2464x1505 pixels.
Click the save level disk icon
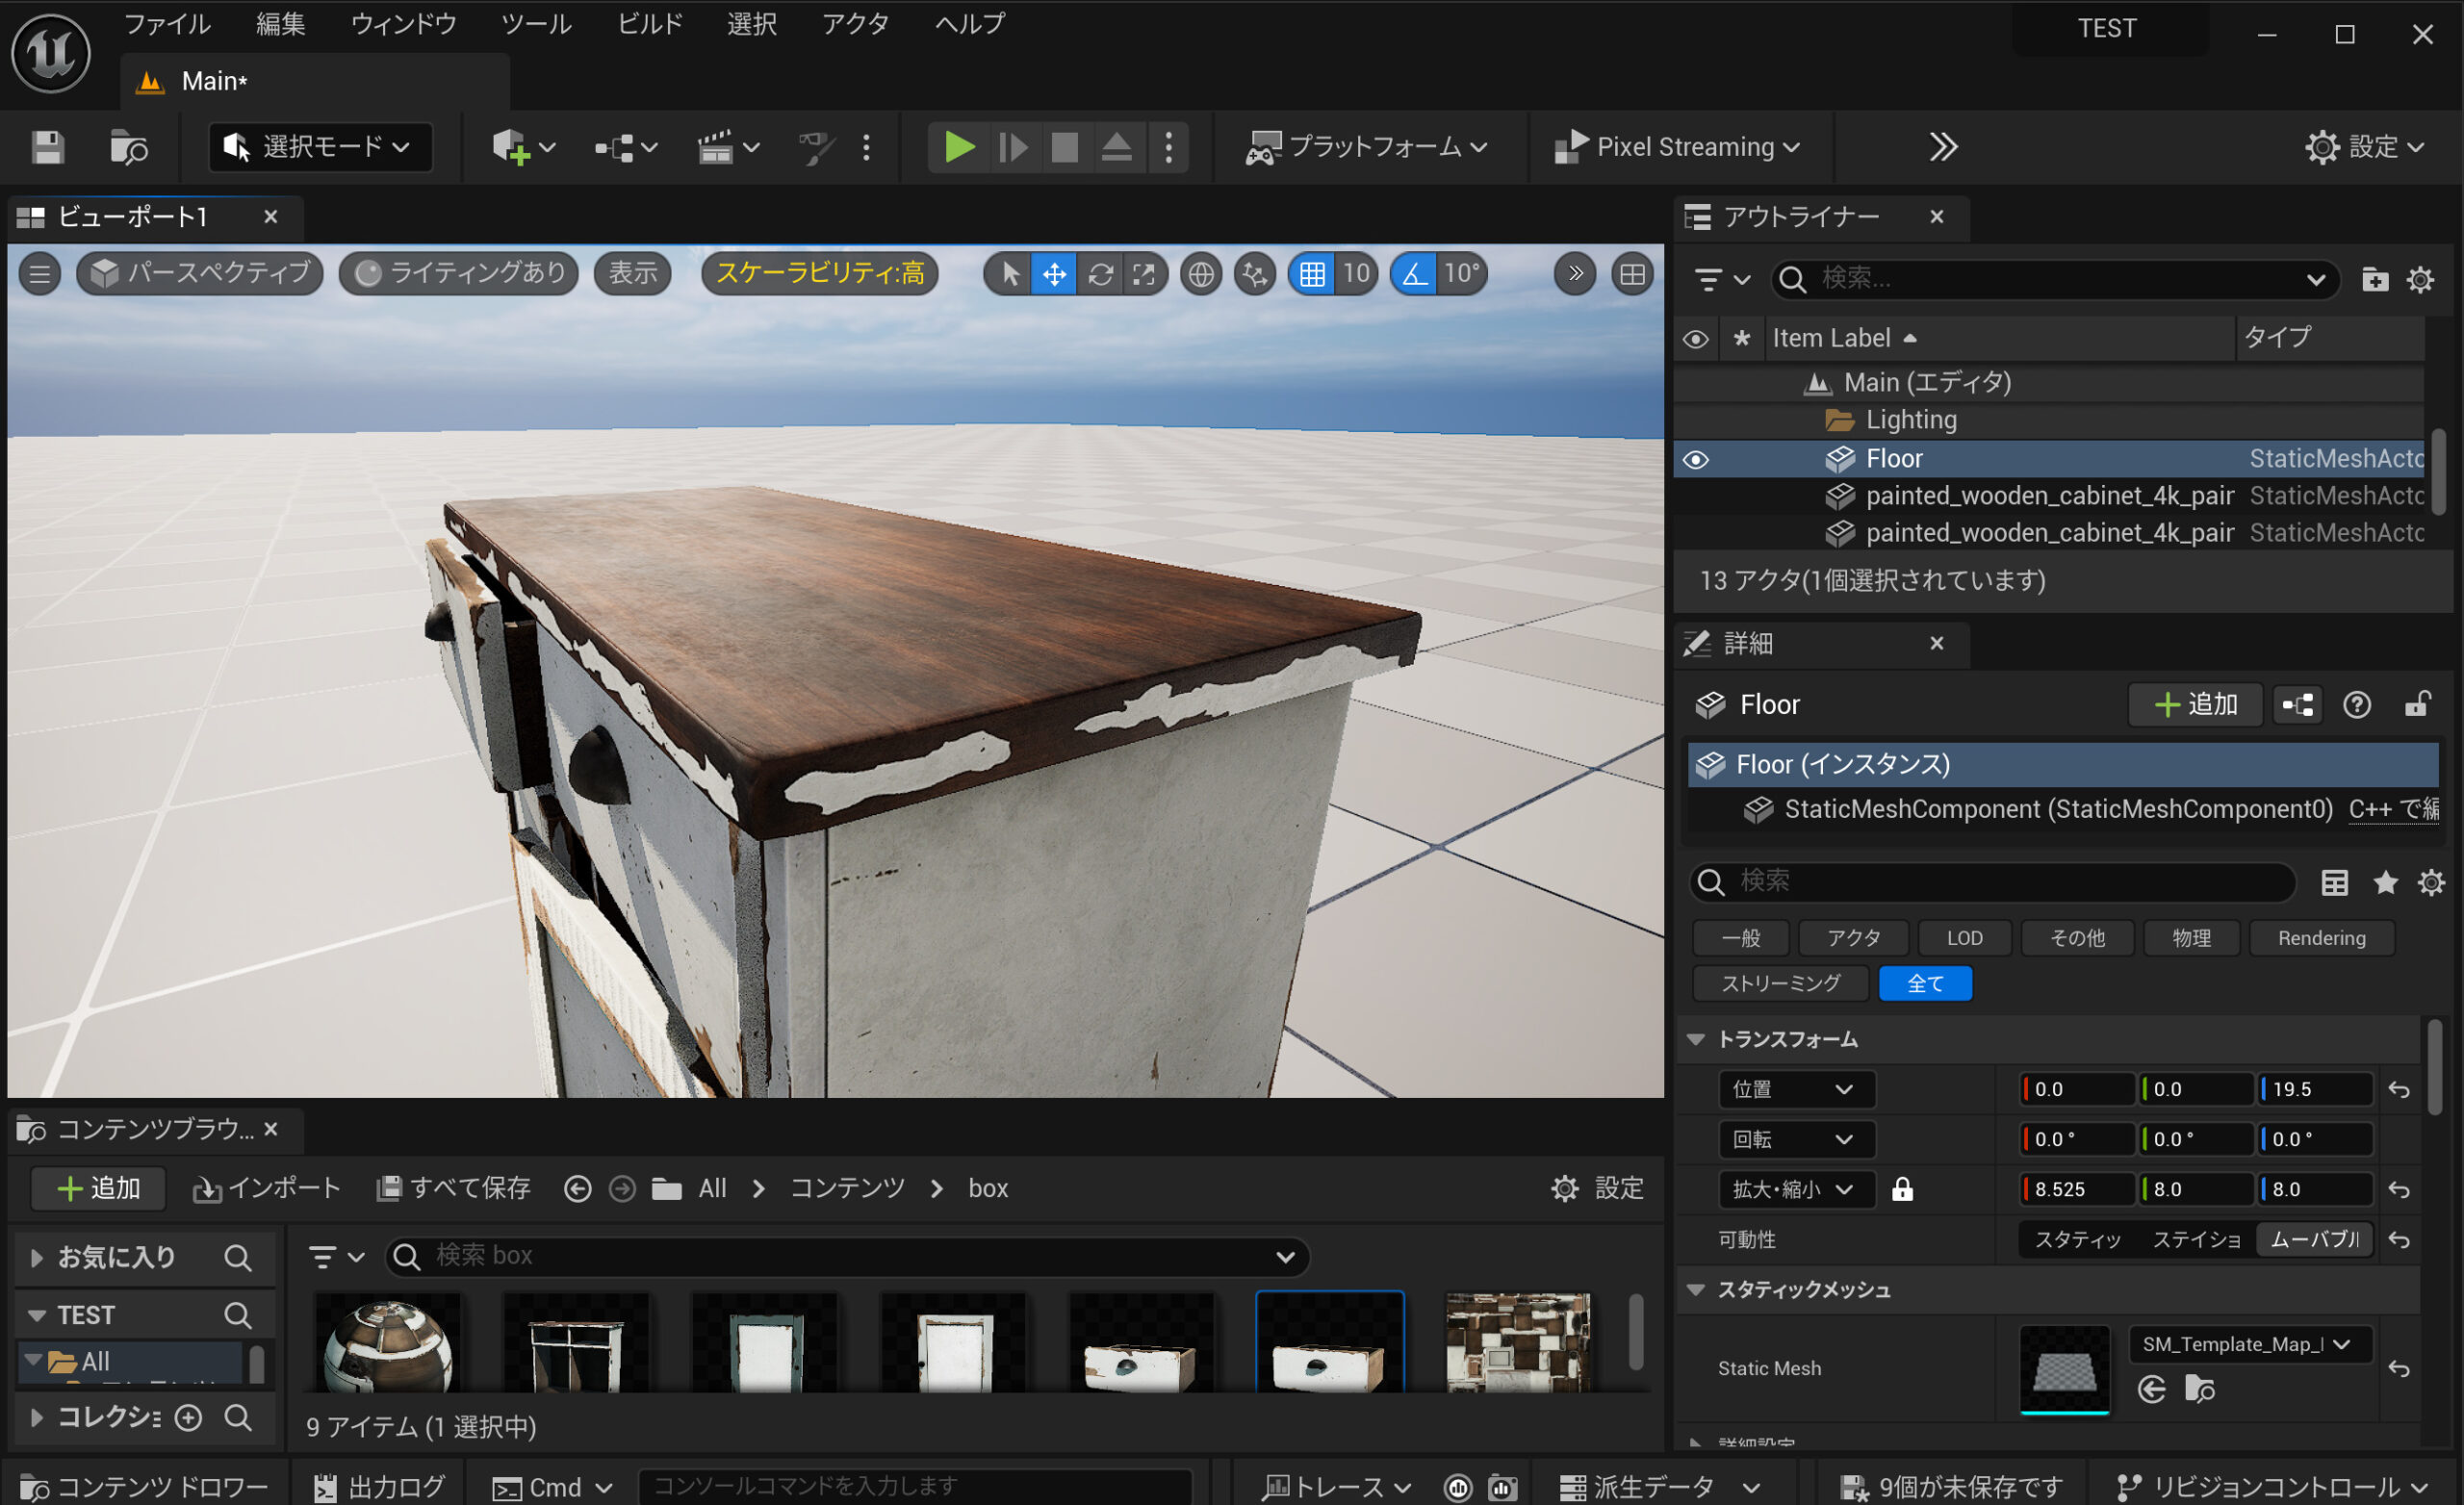pos(47,147)
